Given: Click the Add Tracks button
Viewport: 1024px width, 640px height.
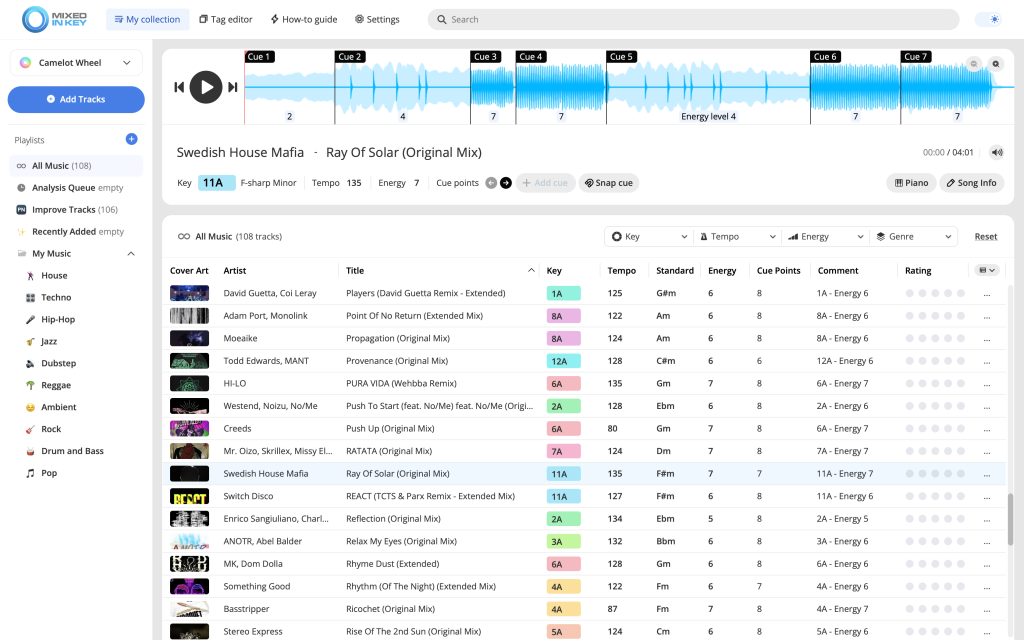Looking at the screenshot, I should [76, 99].
